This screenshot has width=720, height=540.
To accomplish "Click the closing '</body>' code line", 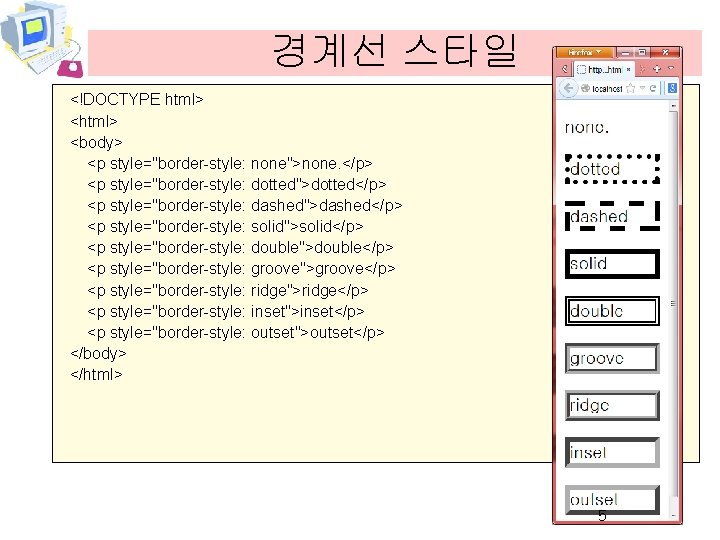I will tap(98, 354).
